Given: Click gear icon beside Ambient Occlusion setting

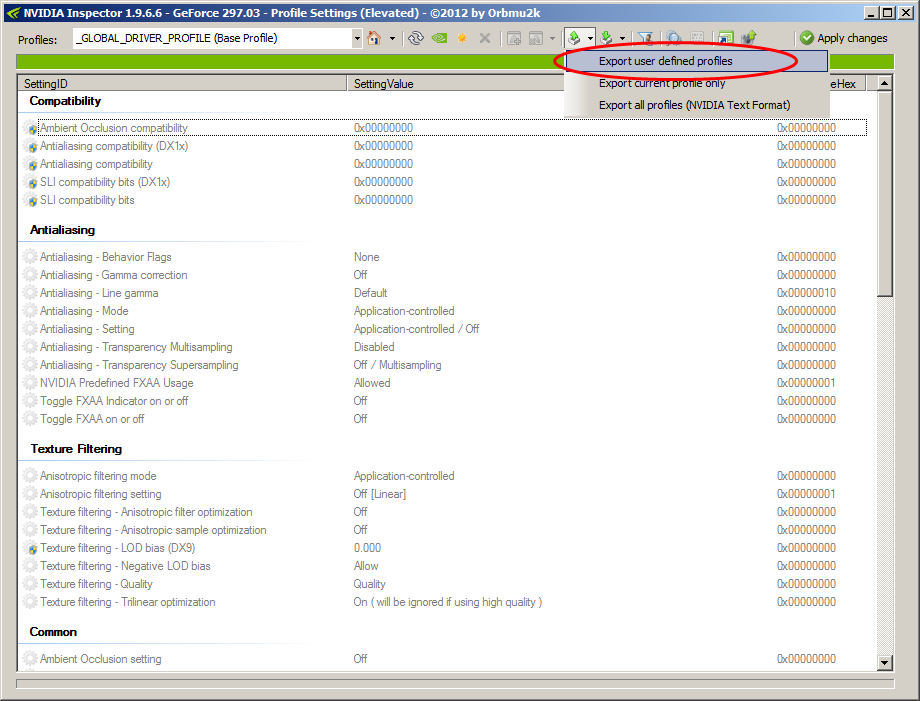Looking at the screenshot, I should (x=31, y=659).
